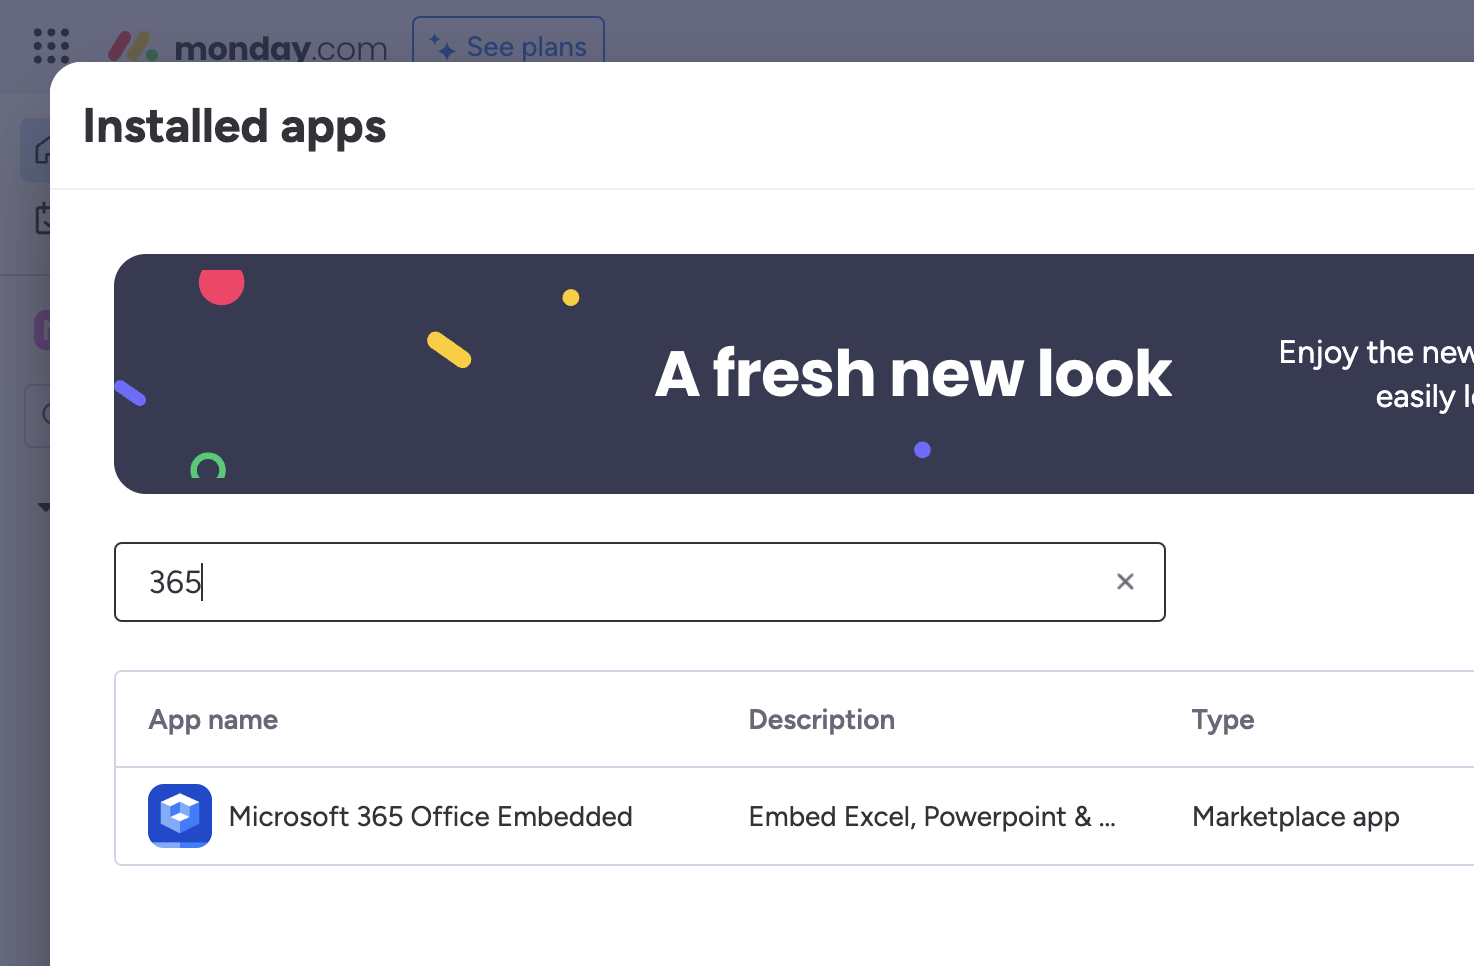This screenshot has height=966, width=1474.
Task: Click the Type column header
Action: pyautogui.click(x=1222, y=719)
